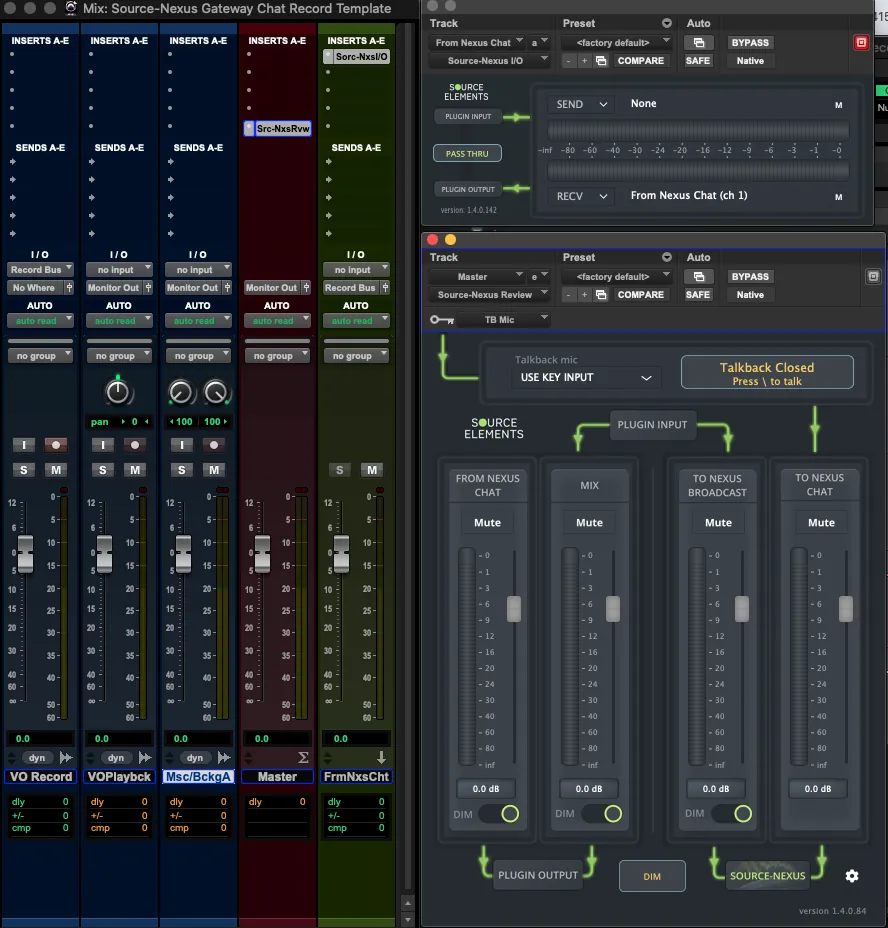Click the Msc/BckgA track name label
888x928 pixels.
pos(198,776)
